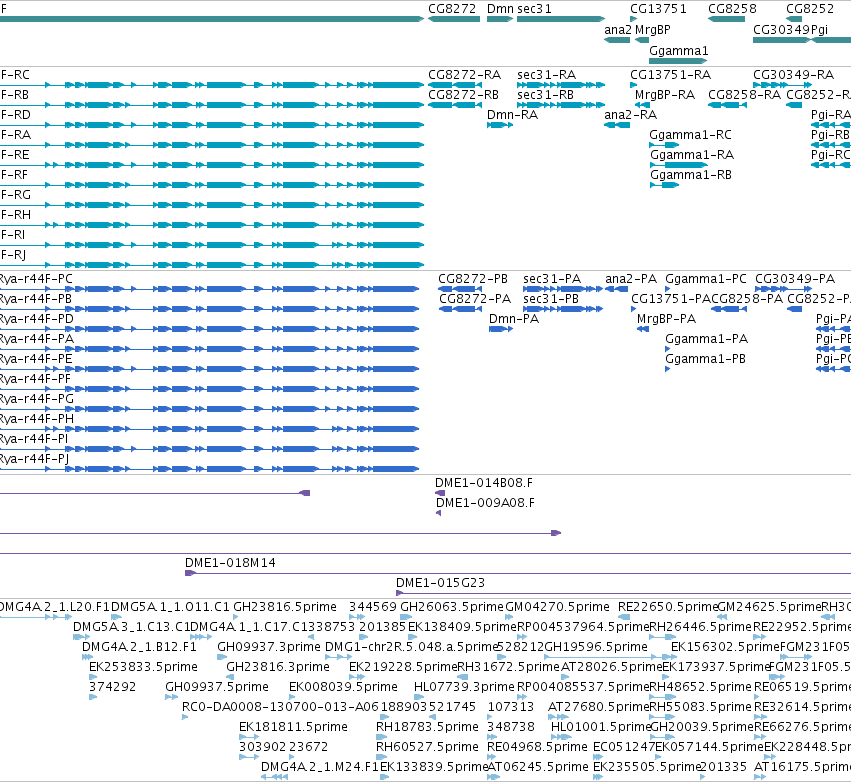Image resolution: width=851 pixels, height=782 pixels.
Task: Click the DME1-014B08.F BAC end label
Action: pos(484,482)
